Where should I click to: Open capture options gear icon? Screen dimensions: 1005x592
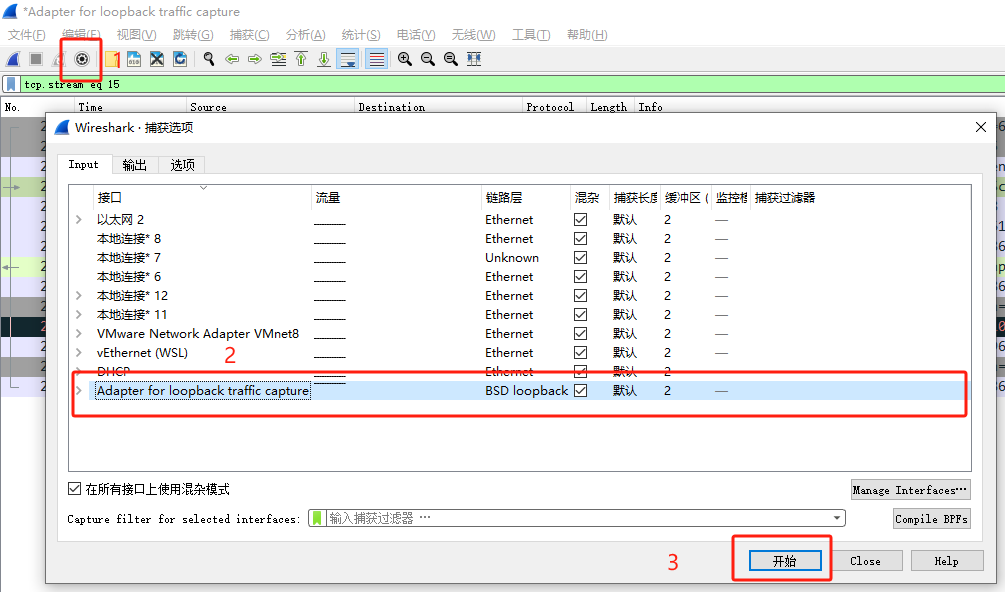click(x=81, y=60)
